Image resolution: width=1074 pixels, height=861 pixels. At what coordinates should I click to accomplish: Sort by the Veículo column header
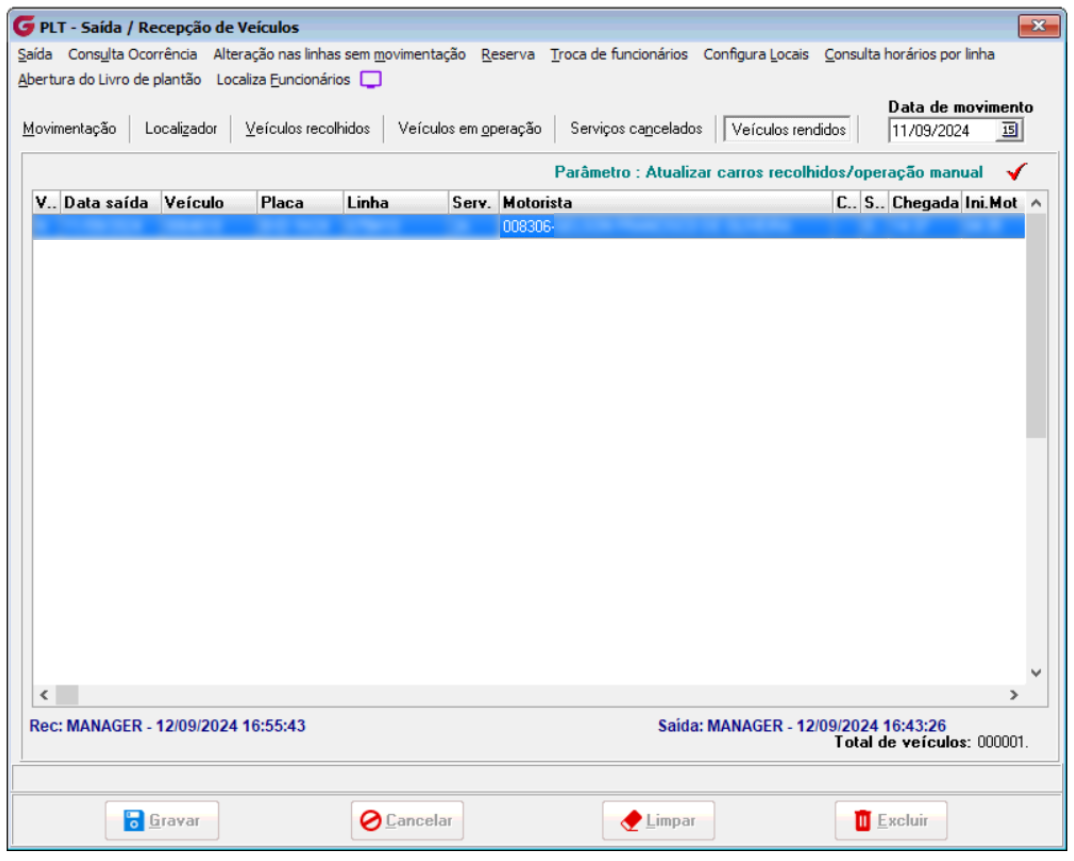tap(209, 203)
